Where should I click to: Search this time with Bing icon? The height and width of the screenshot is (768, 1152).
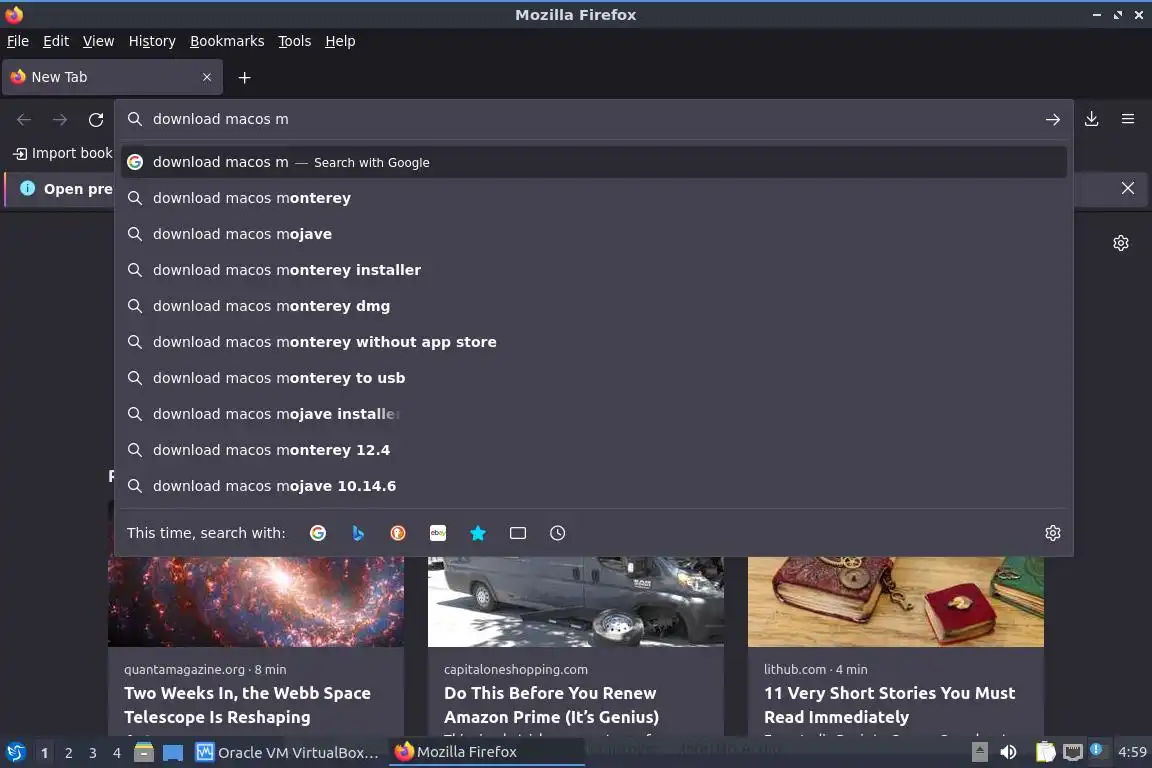coord(358,533)
